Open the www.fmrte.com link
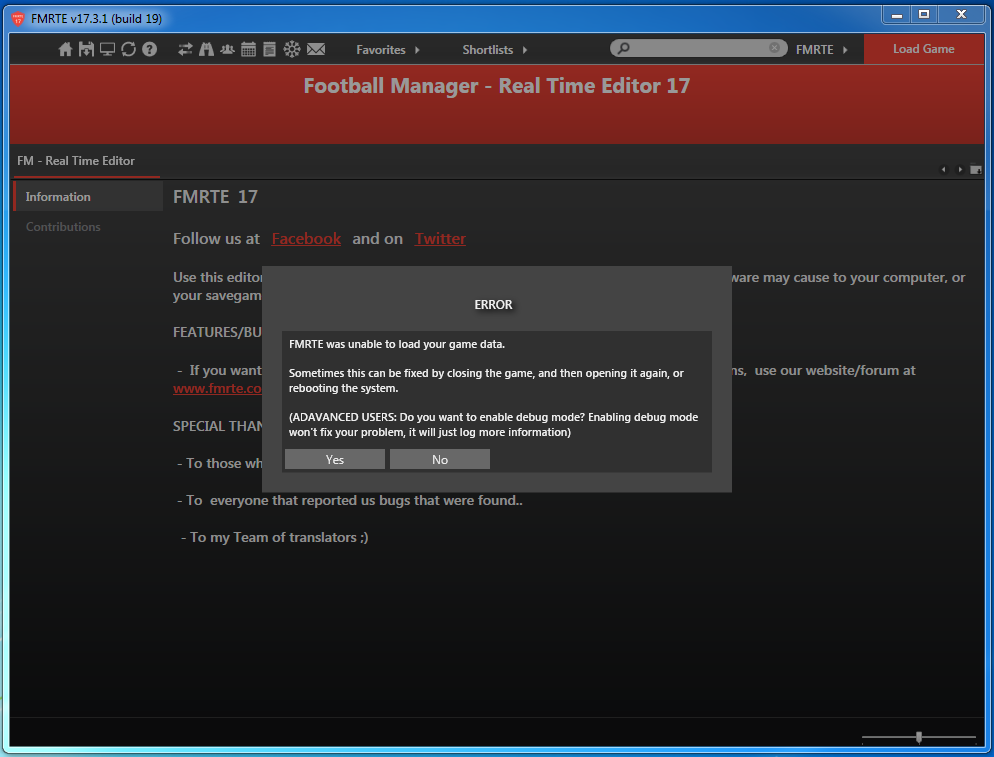This screenshot has height=757, width=994. tap(217, 389)
